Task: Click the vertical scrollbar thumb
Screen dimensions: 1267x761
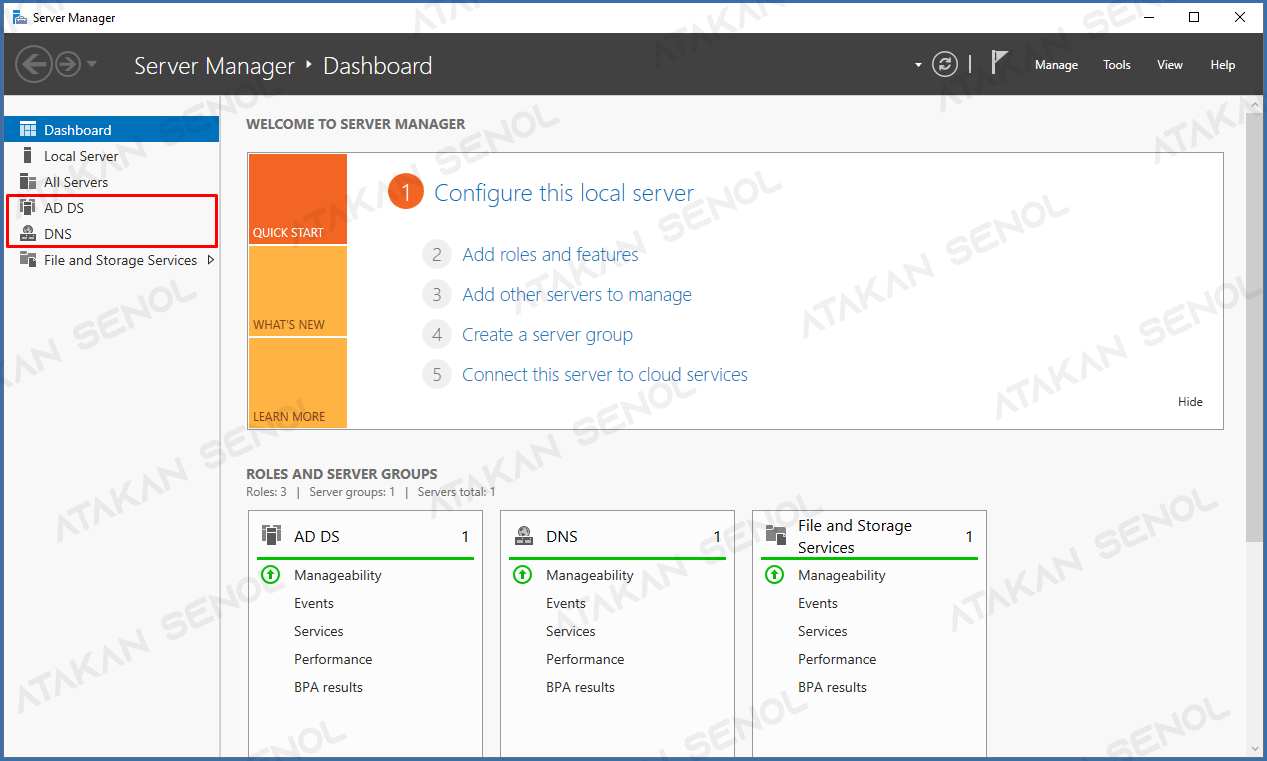Action: pos(1254,328)
